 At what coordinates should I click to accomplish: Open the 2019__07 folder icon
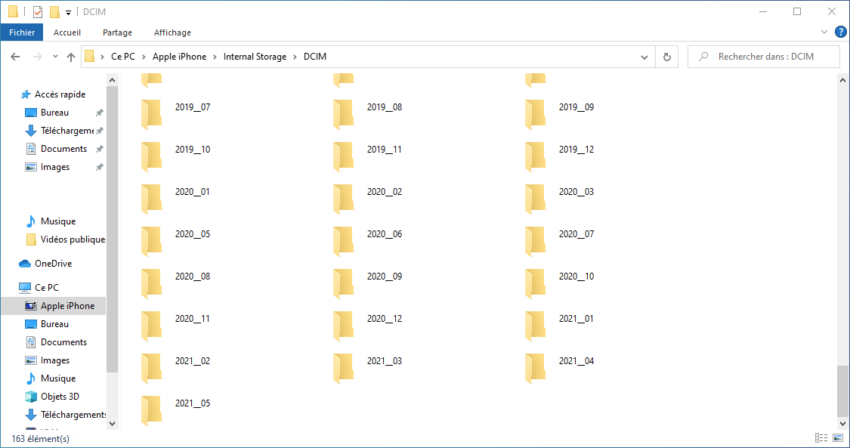(x=151, y=114)
